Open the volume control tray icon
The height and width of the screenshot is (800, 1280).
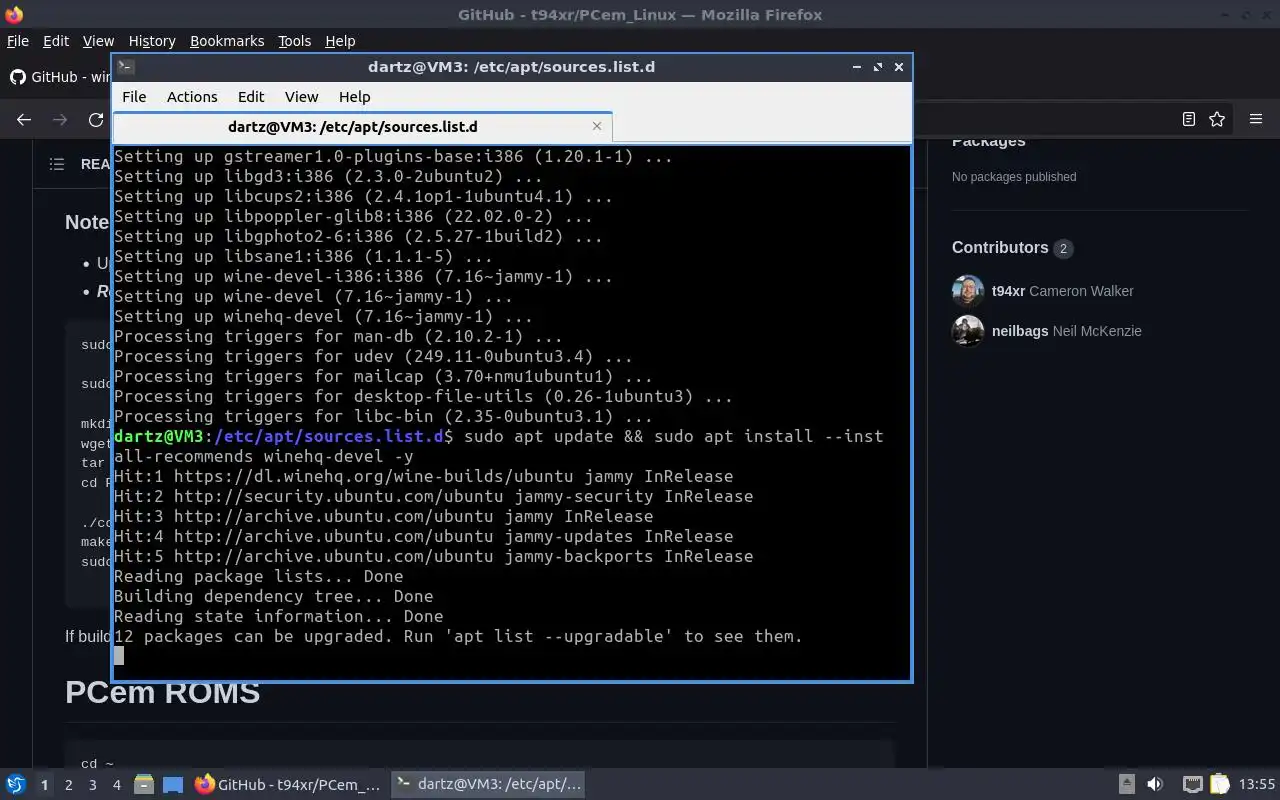pyautogui.click(x=1155, y=785)
